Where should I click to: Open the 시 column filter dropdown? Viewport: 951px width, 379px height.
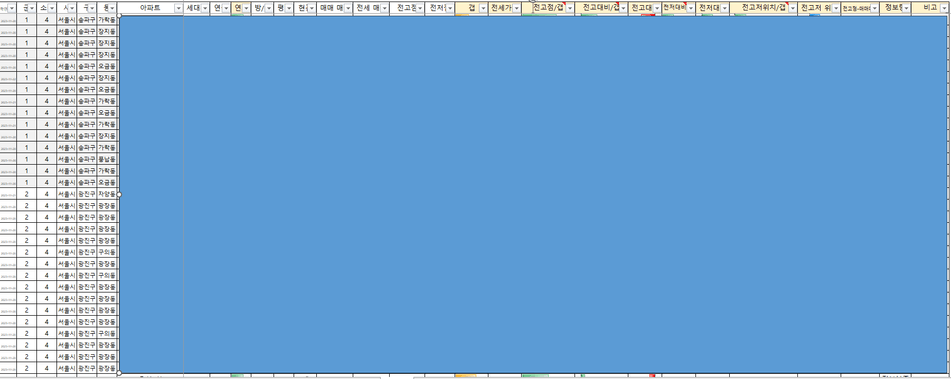coord(72,8)
